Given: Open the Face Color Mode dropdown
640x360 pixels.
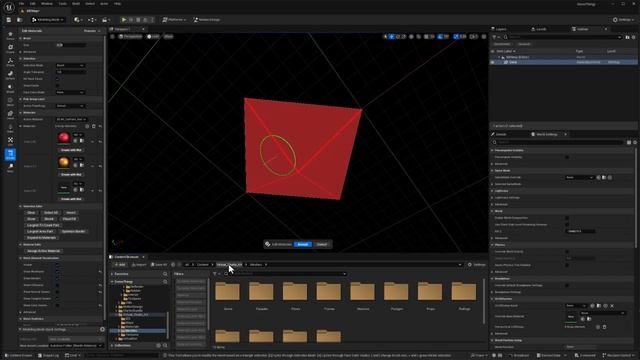Looking at the screenshot, I should click(x=70, y=92).
